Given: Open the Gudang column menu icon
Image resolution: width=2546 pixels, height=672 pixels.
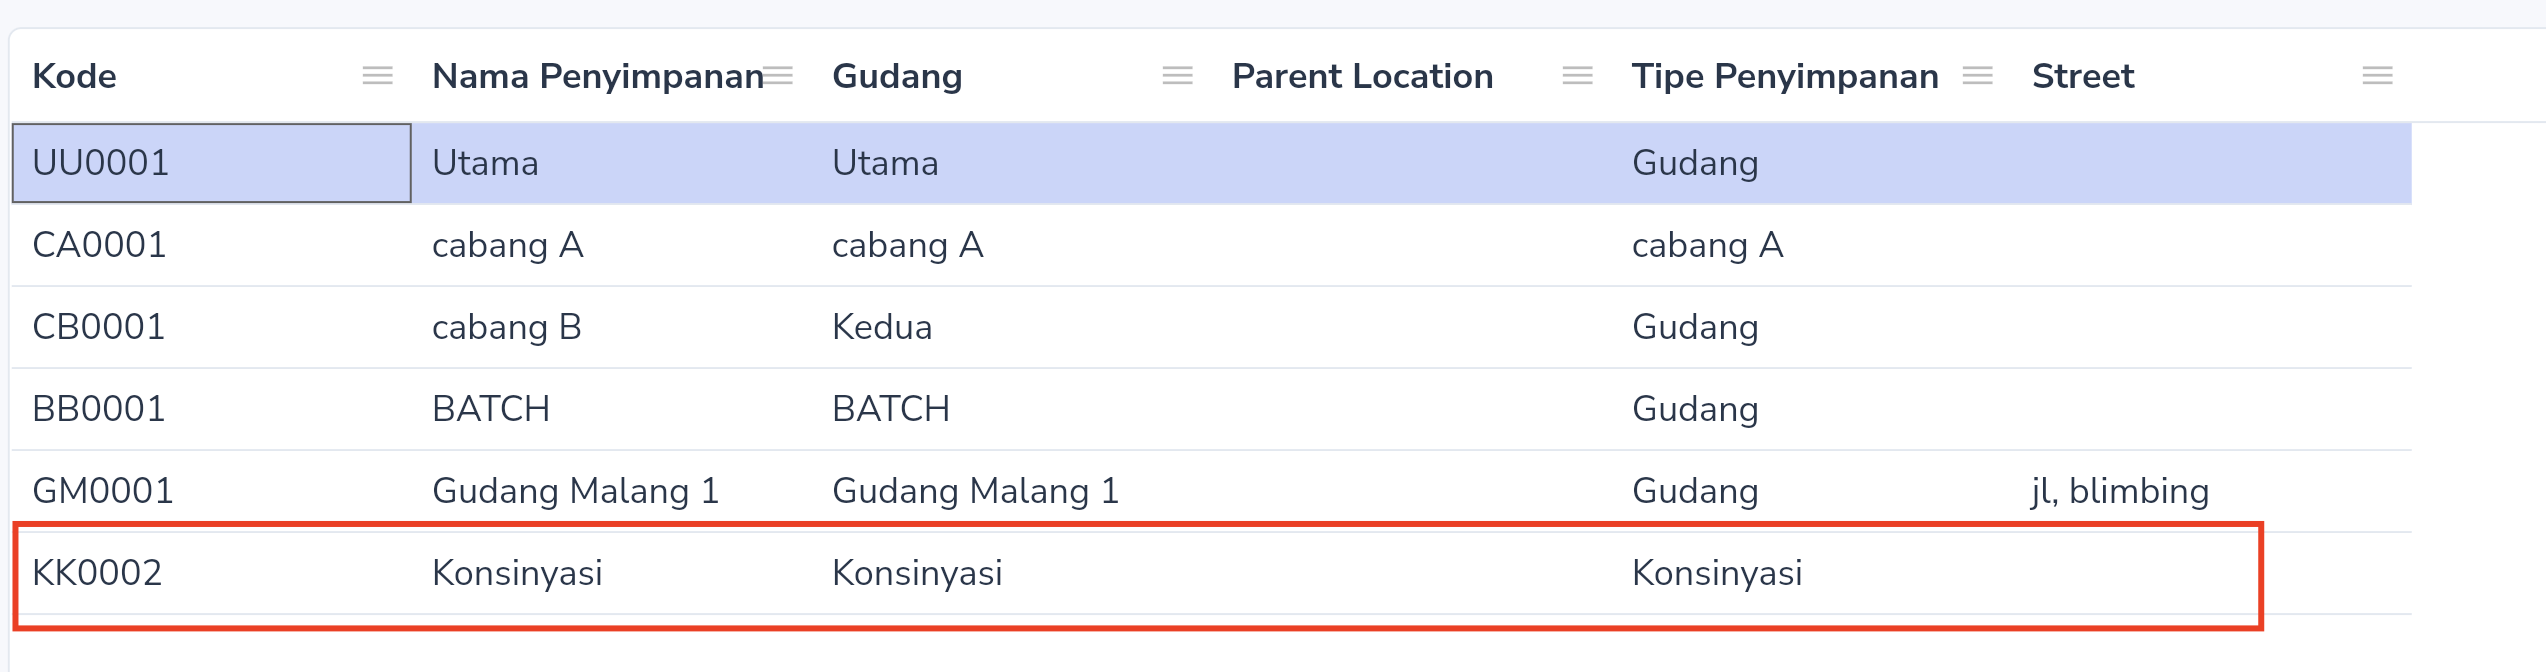Looking at the screenshot, I should pyautogui.click(x=1177, y=76).
